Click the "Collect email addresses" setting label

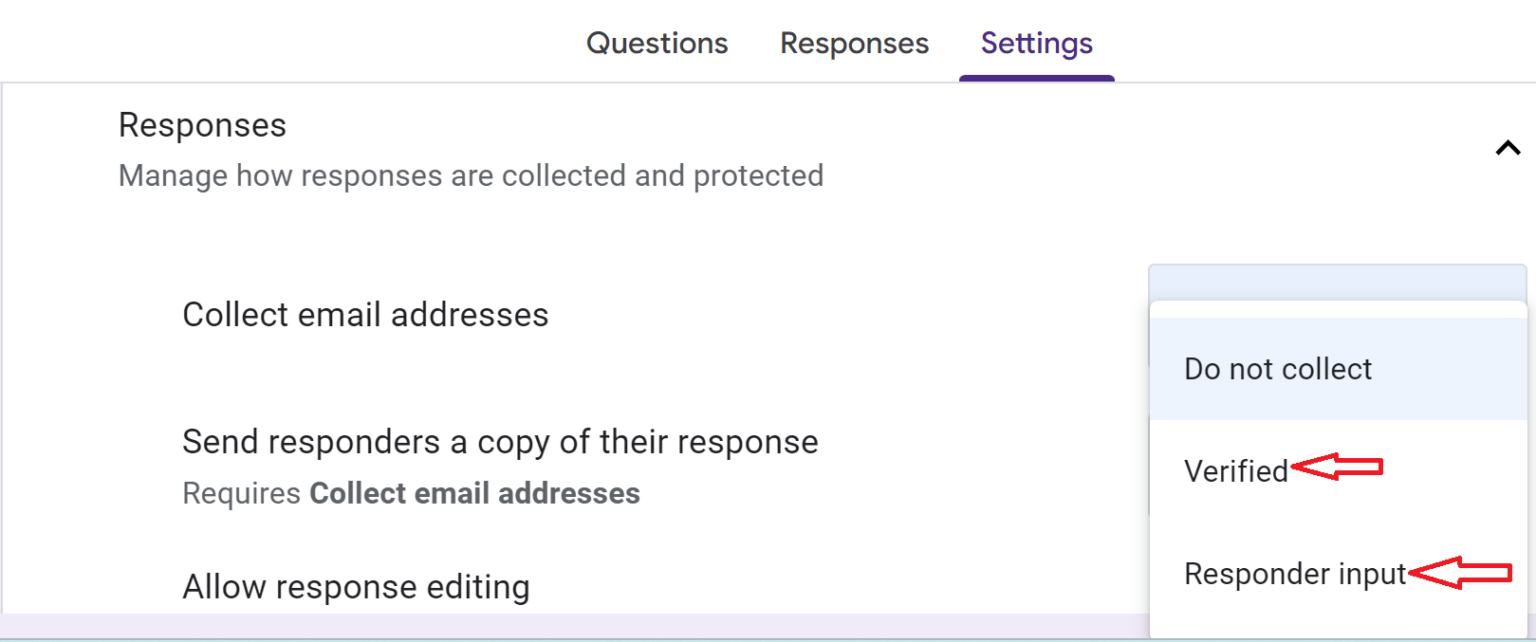tap(365, 315)
